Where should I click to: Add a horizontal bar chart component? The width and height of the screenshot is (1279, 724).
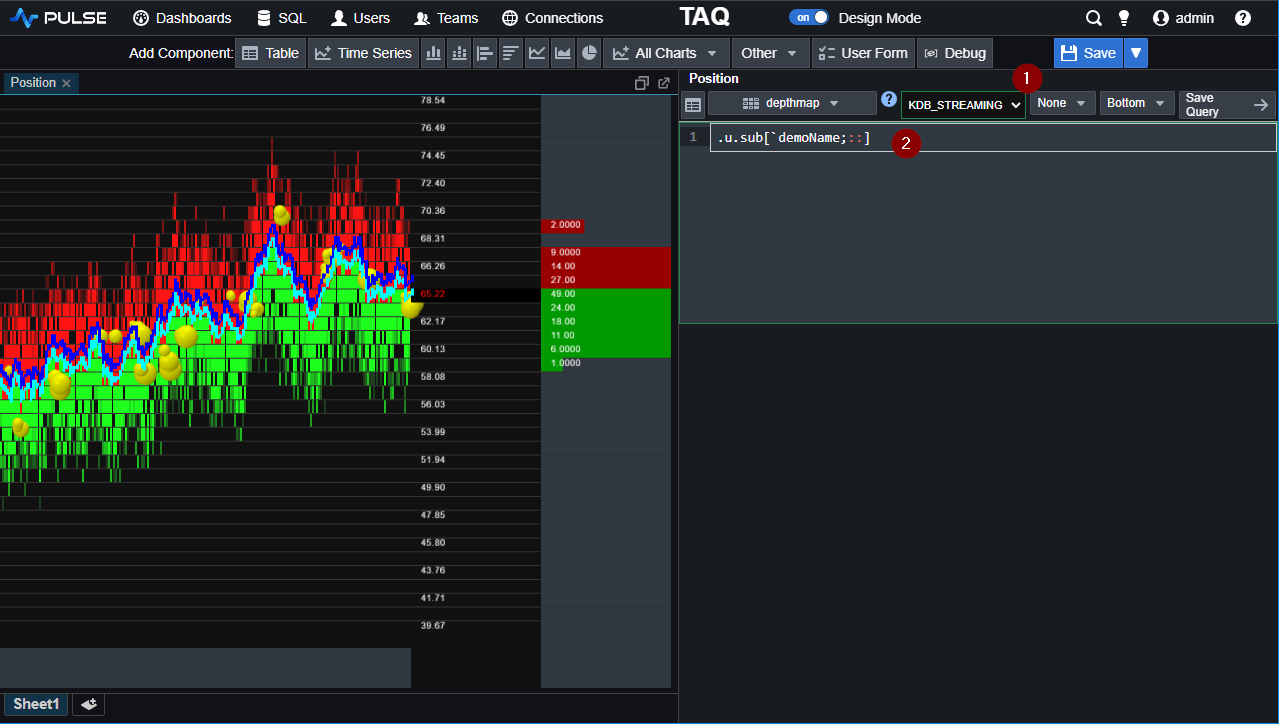pyautogui.click(x=485, y=52)
